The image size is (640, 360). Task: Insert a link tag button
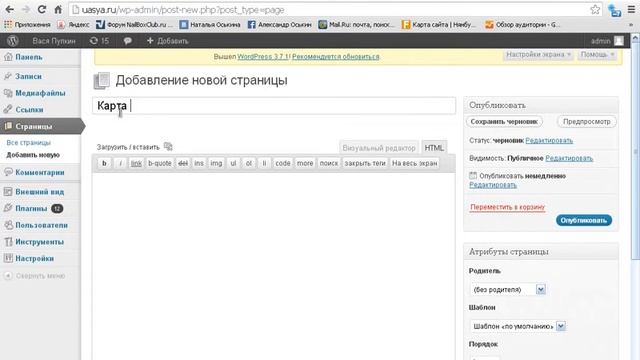pos(136,163)
